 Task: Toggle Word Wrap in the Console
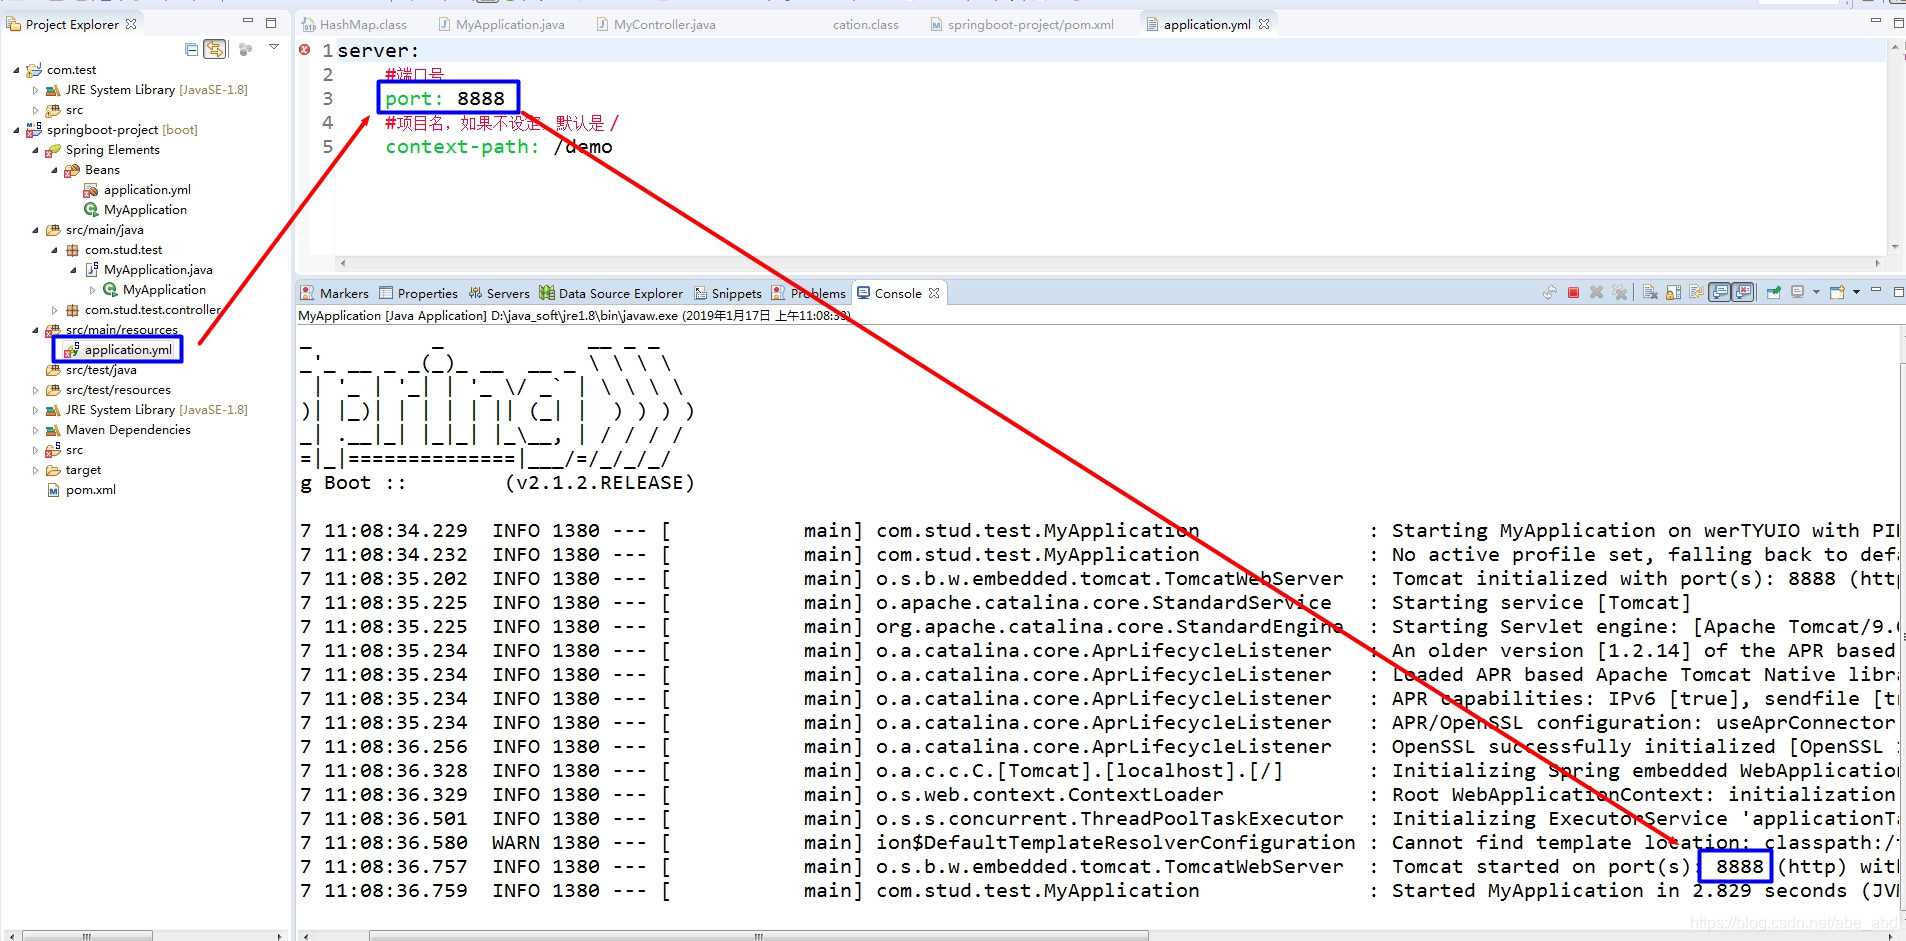[x=1696, y=292]
